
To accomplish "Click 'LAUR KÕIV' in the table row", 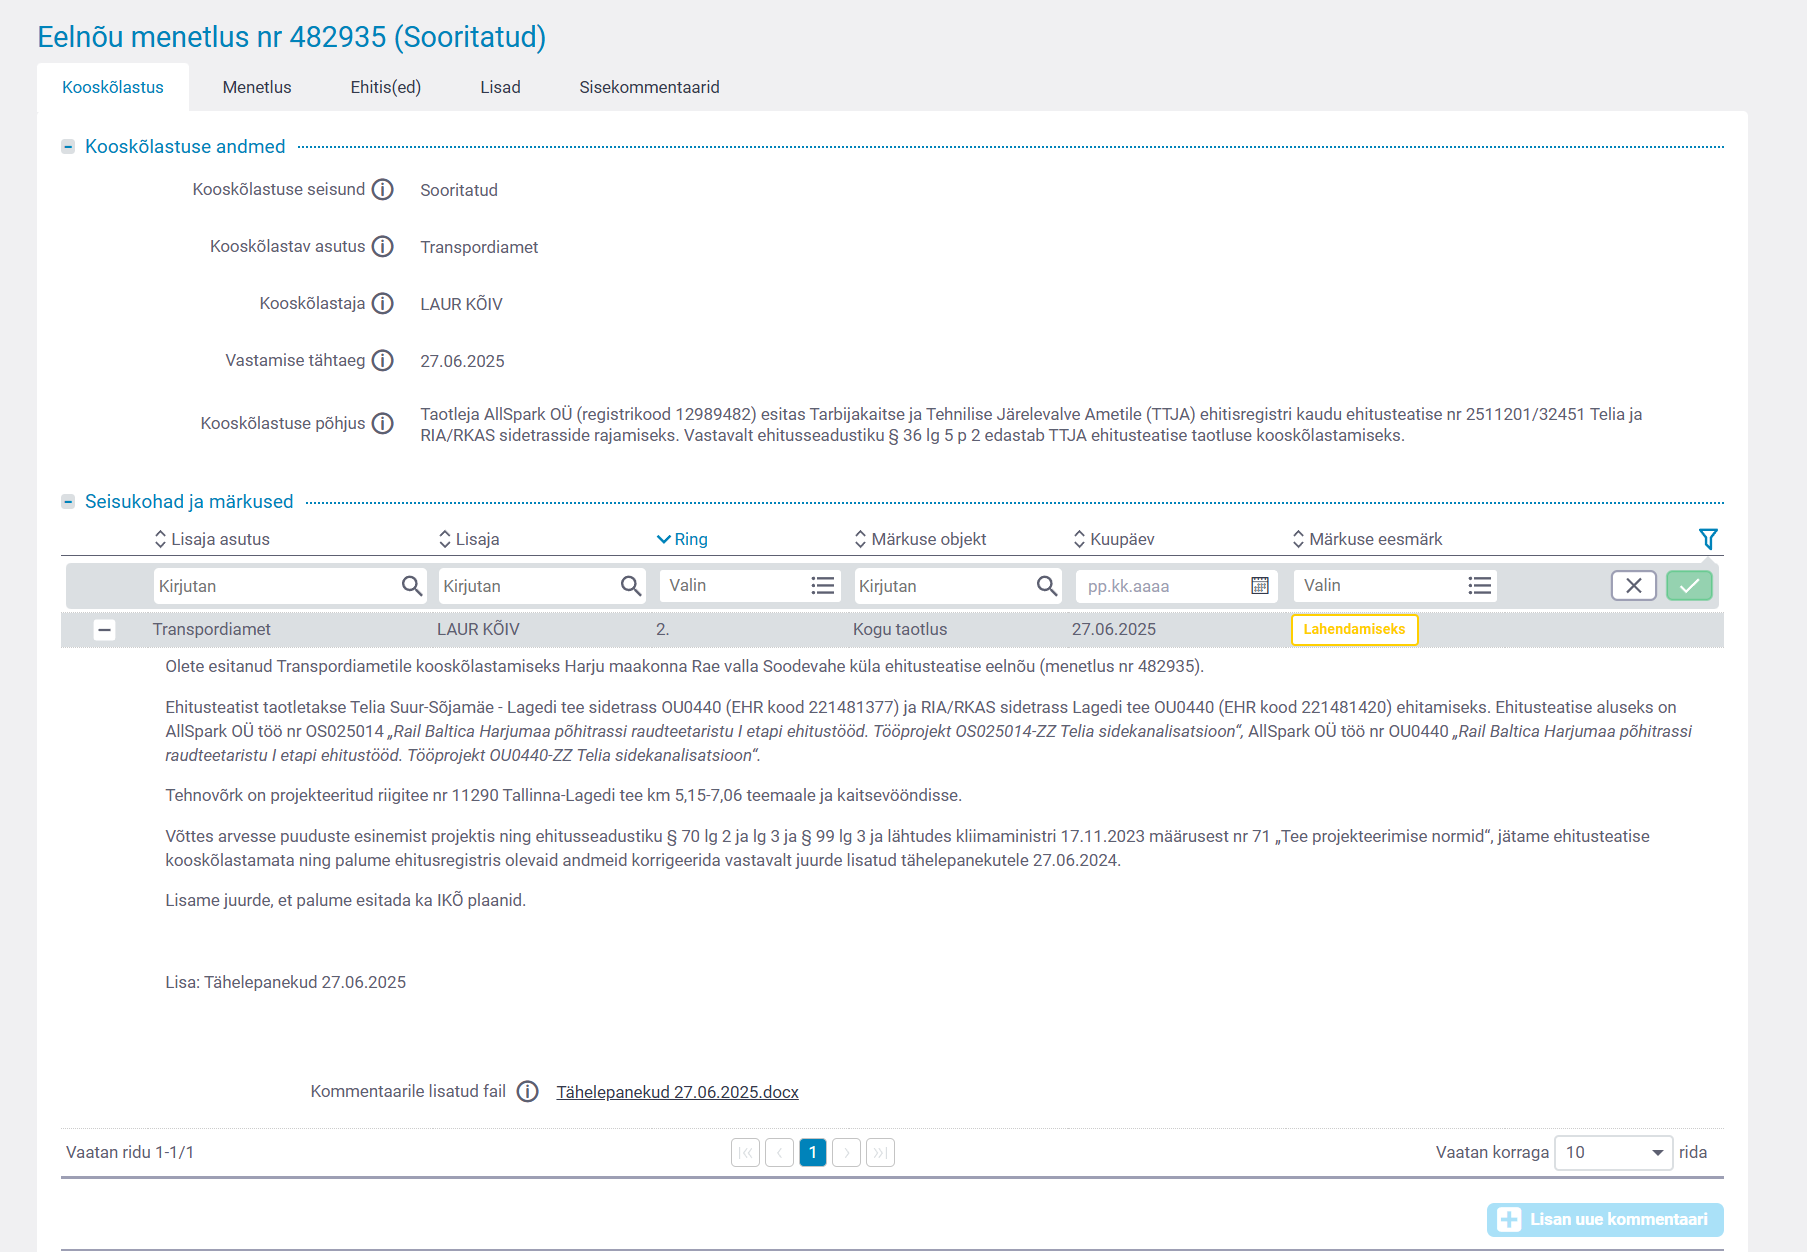I will (x=478, y=630).
